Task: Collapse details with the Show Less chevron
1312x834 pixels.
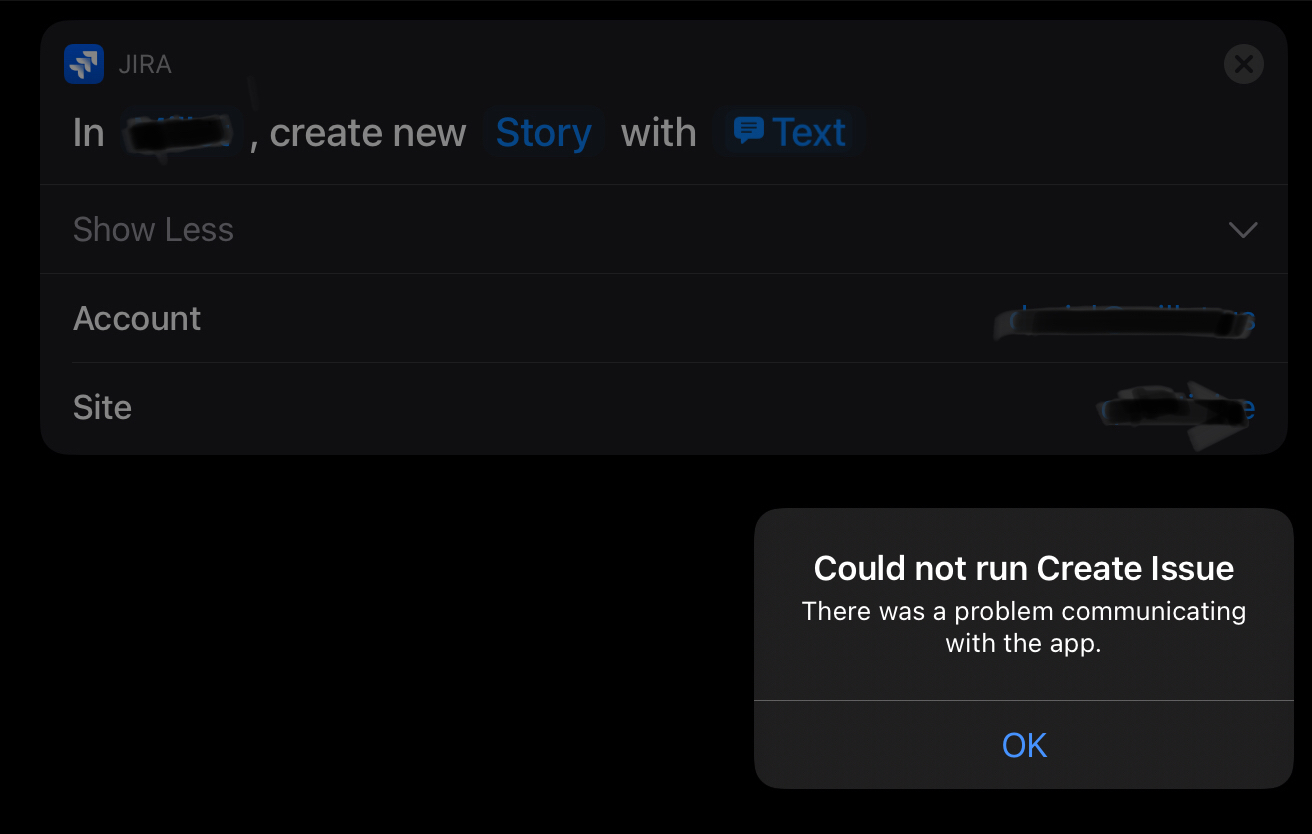Action: coord(1242,230)
